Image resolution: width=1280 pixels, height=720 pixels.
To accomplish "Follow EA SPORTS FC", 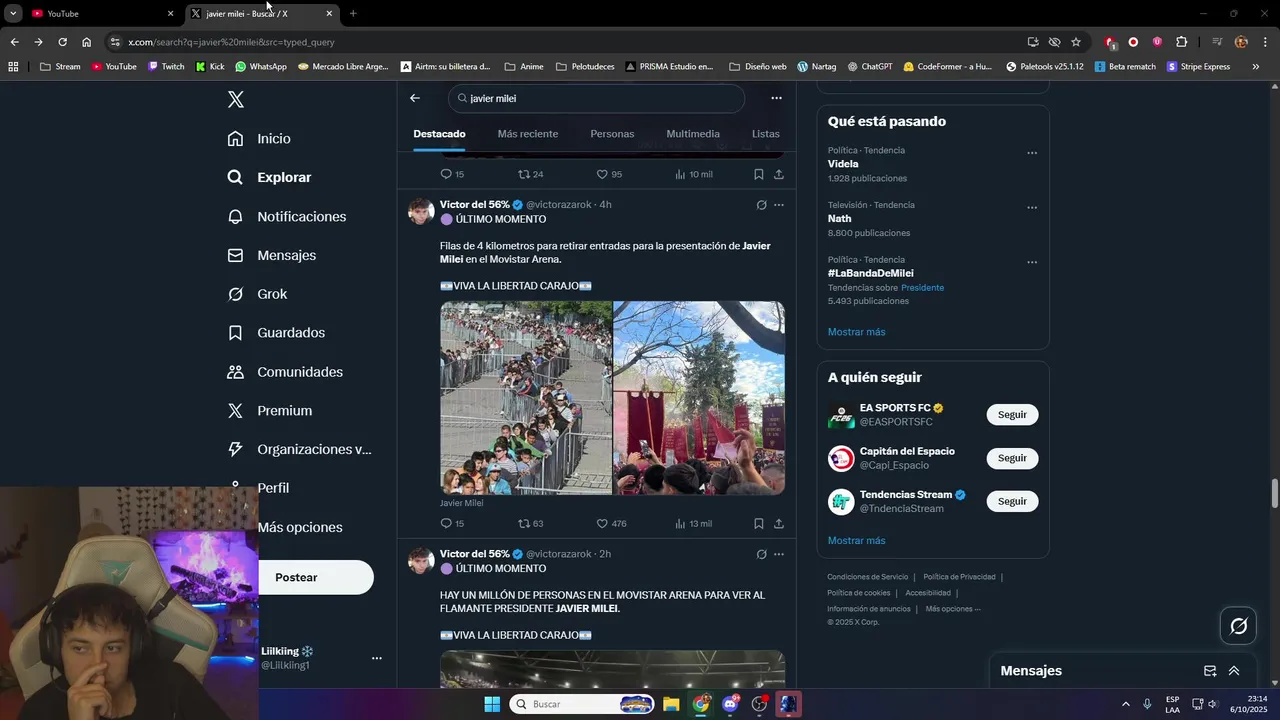I will pos(1012,414).
